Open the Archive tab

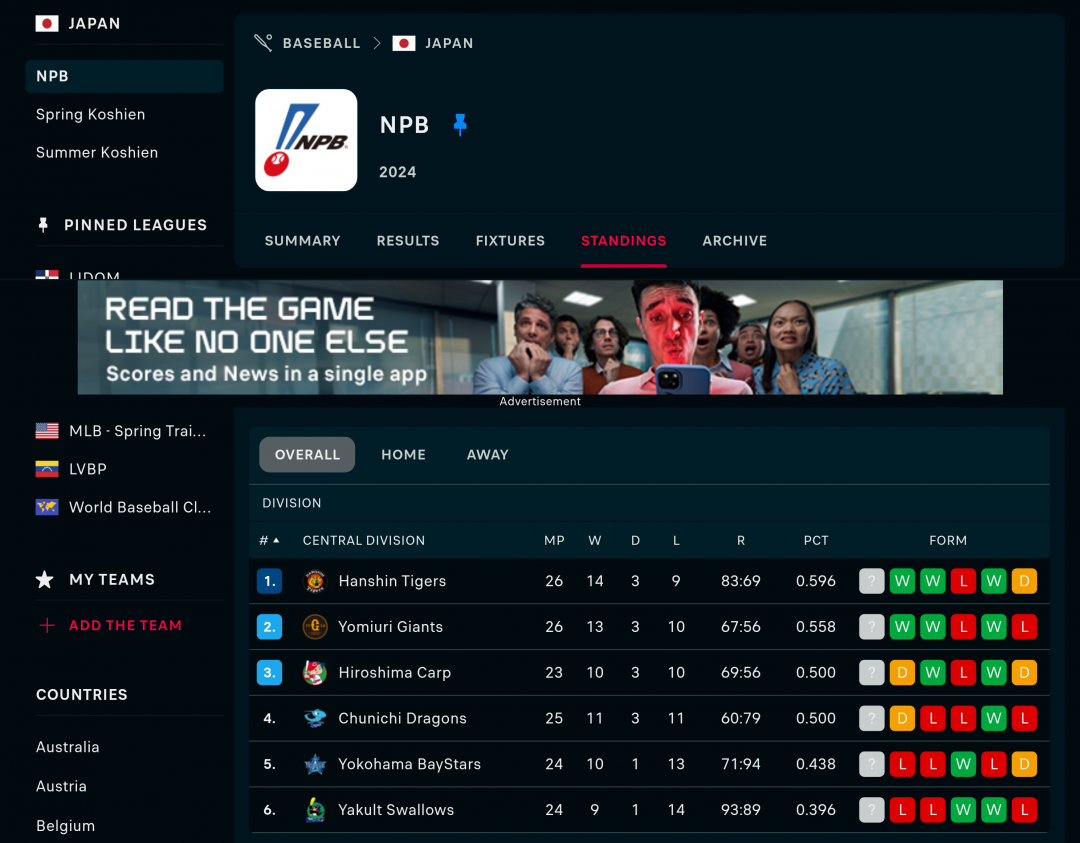pyautogui.click(x=734, y=240)
